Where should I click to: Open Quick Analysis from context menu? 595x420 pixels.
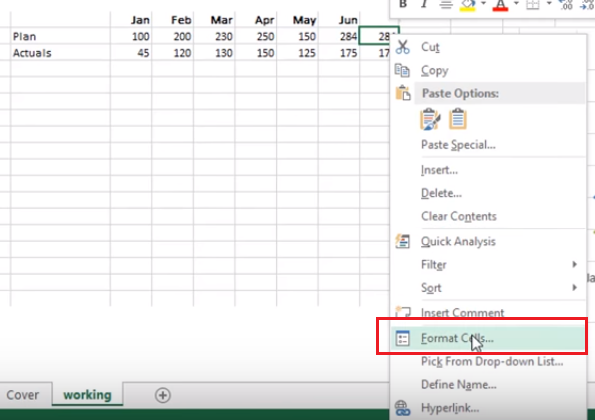[x=488, y=241]
